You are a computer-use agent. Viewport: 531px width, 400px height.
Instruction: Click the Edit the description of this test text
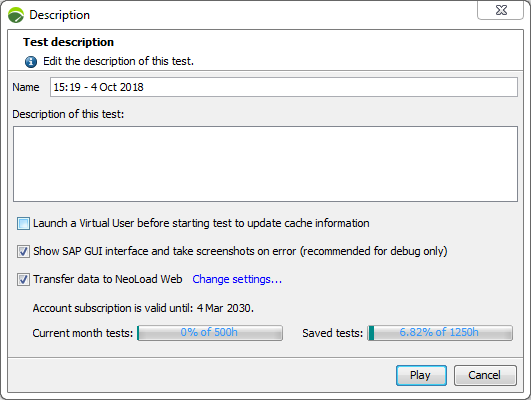[119, 61]
